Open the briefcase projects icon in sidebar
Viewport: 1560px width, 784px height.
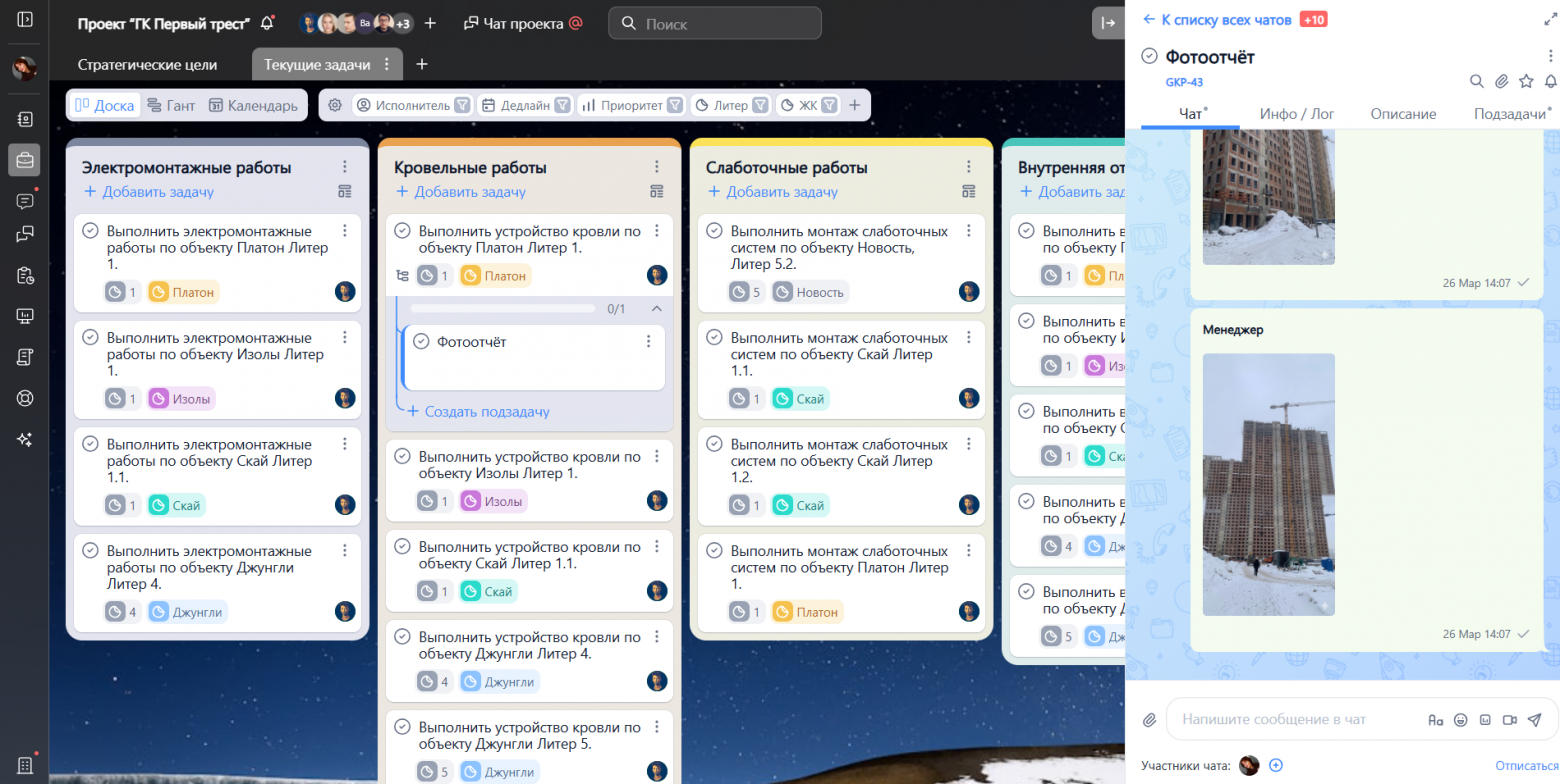[x=25, y=159]
